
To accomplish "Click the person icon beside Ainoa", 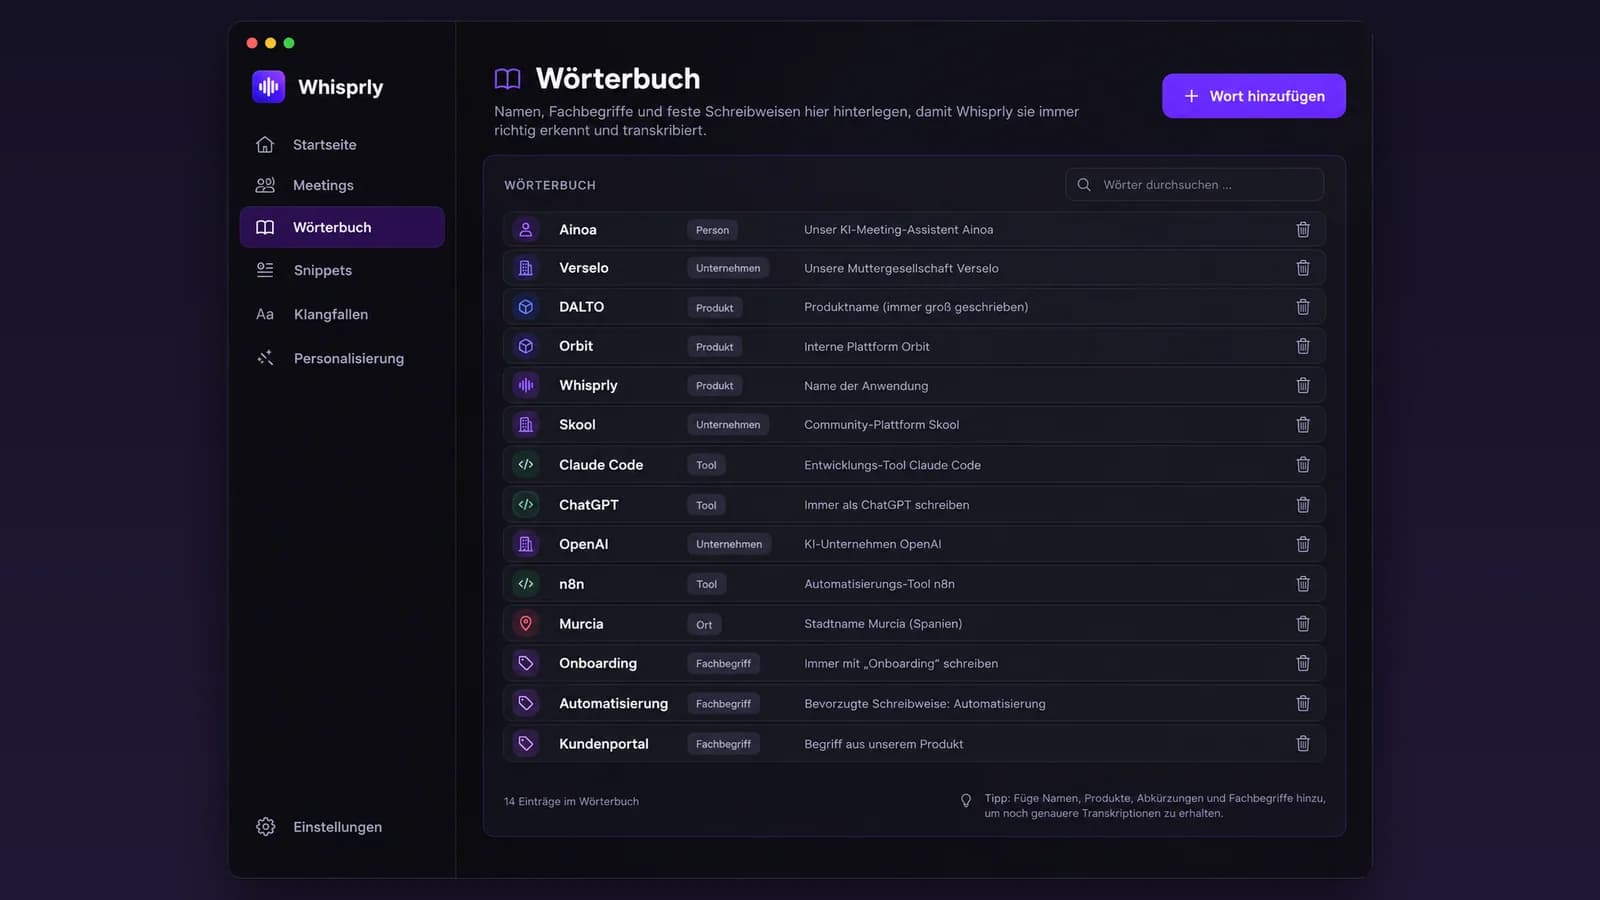I will pyautogui.click(x=526, y=229).
